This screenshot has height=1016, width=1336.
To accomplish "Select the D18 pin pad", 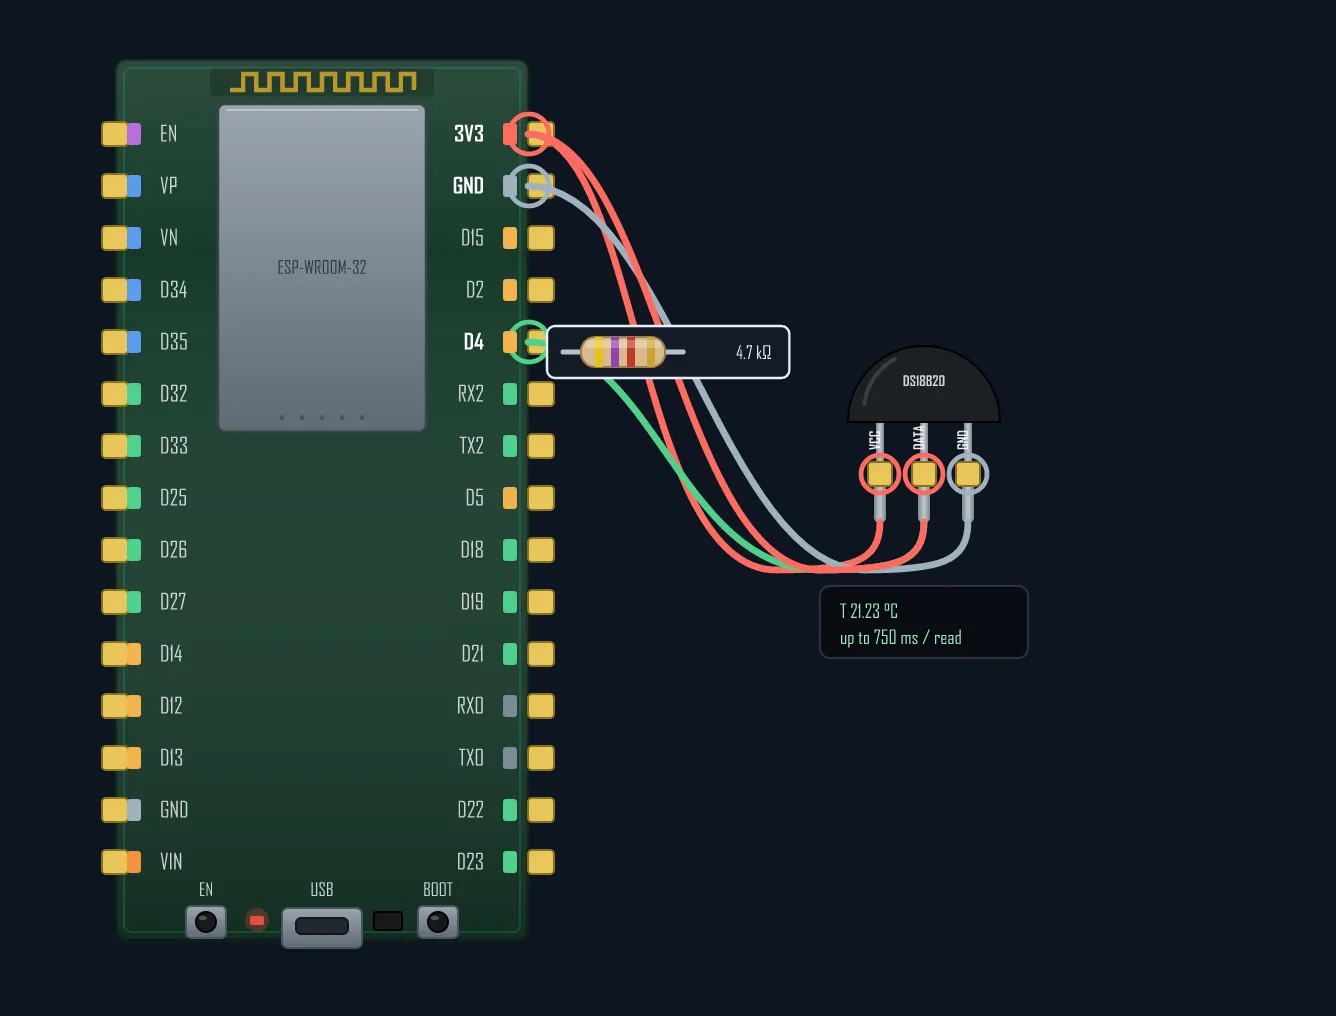I will [x=541, y=550].
